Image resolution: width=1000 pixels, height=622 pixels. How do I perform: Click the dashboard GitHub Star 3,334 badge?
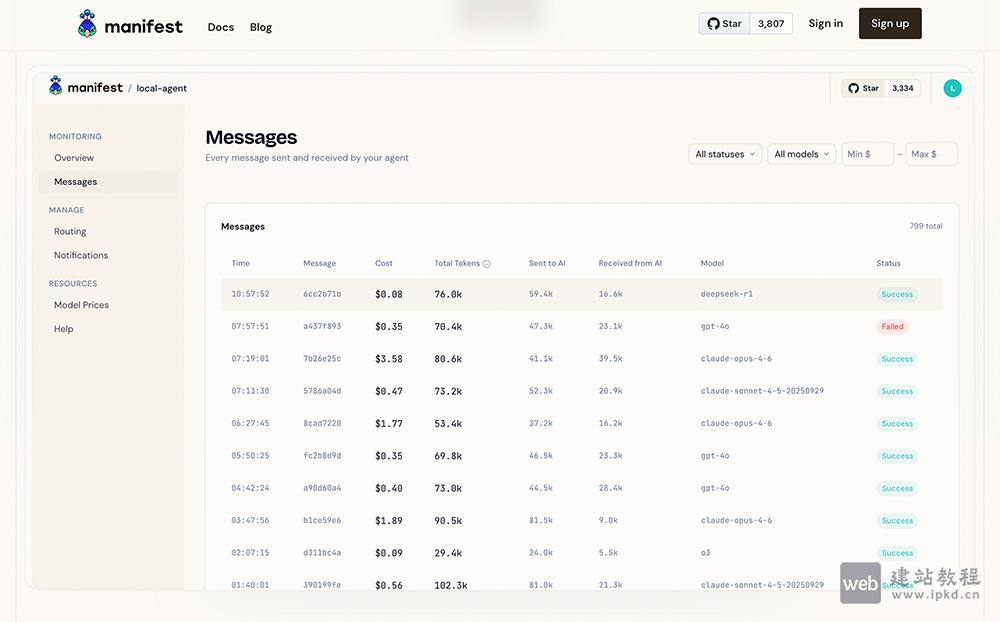click(x=880, y=88)
